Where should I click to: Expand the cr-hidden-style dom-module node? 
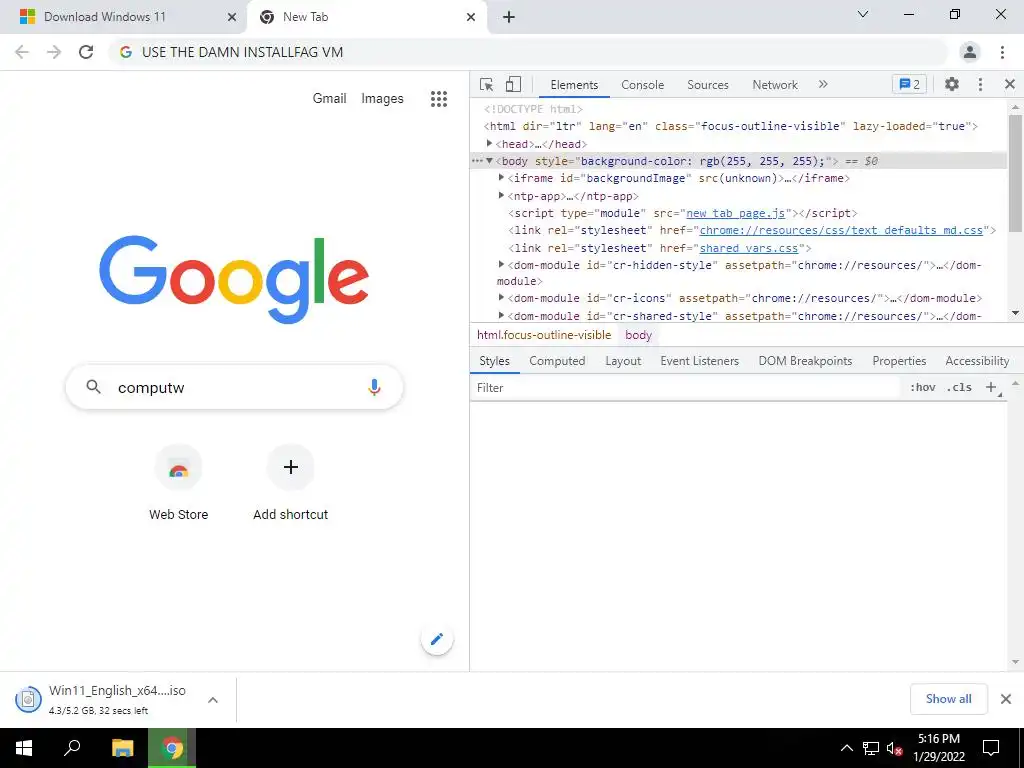coord(501,264)
